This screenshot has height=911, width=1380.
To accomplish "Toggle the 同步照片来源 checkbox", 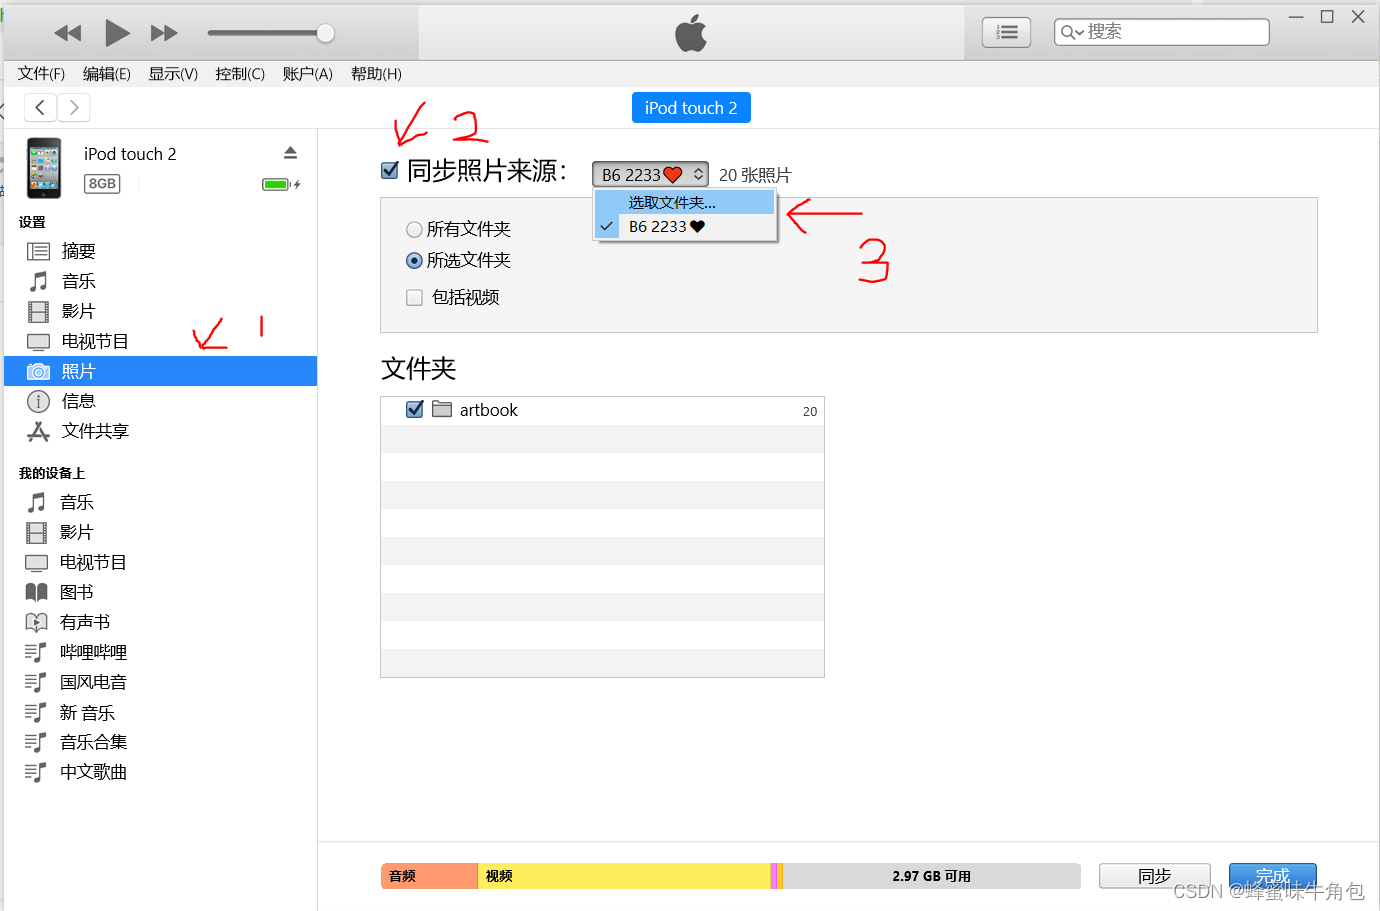I will [390, 170].
